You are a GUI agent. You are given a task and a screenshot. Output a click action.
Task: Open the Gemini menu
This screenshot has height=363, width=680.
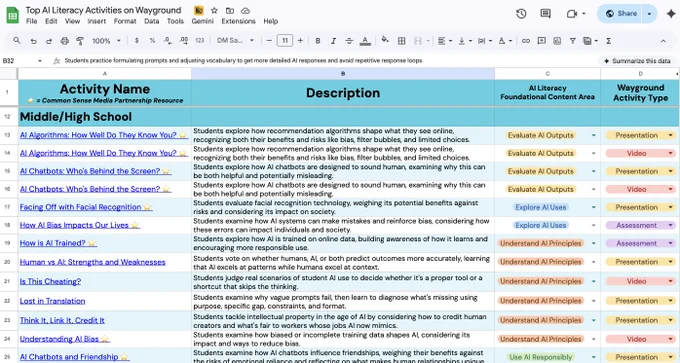[x=203, y=21]
